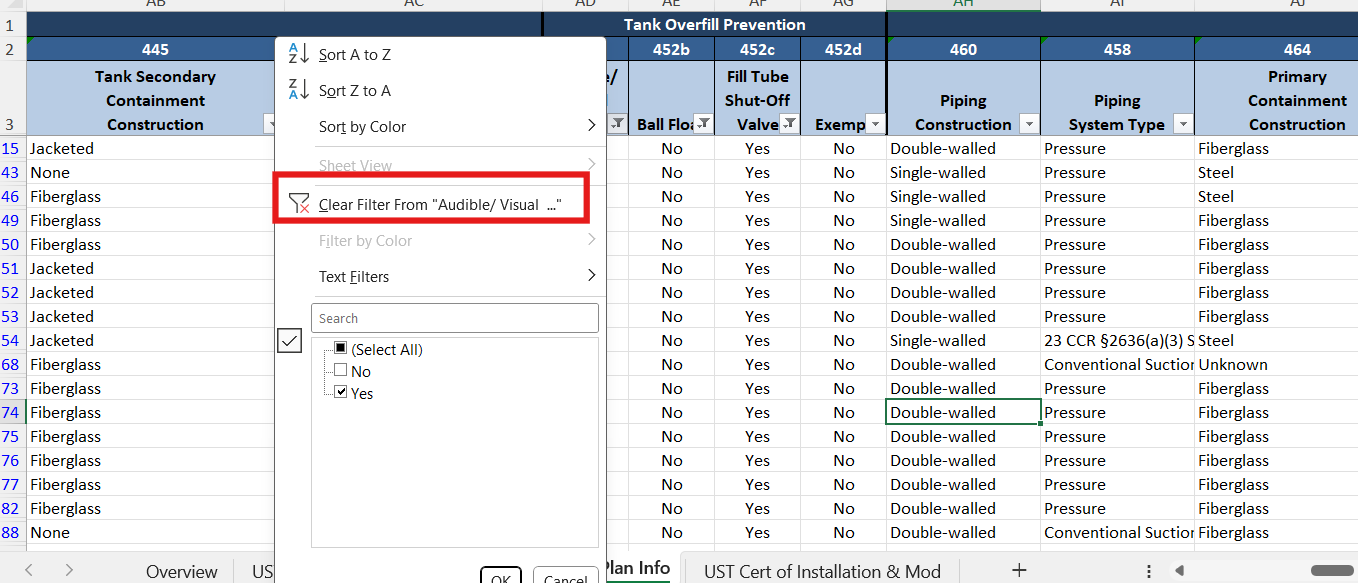The width and height of the screenshot is (1358, 583).
Task: Click header cell 452b
Action: [x=671, y=49]
